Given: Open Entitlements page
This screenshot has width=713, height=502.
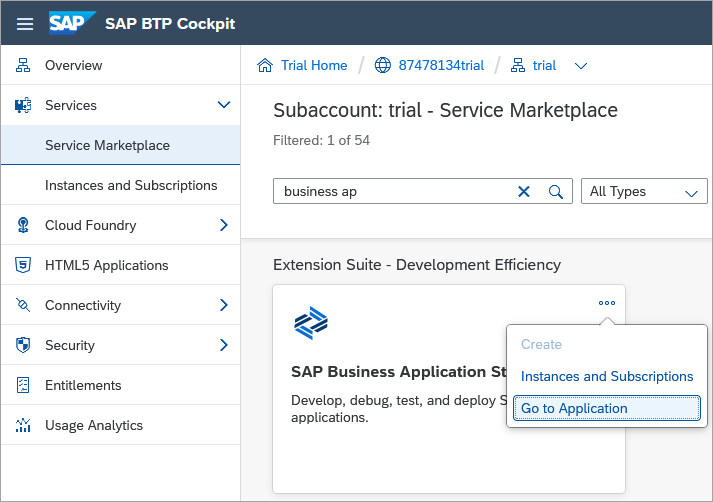Looking at the screenshot, I should [x=83, y=385].
